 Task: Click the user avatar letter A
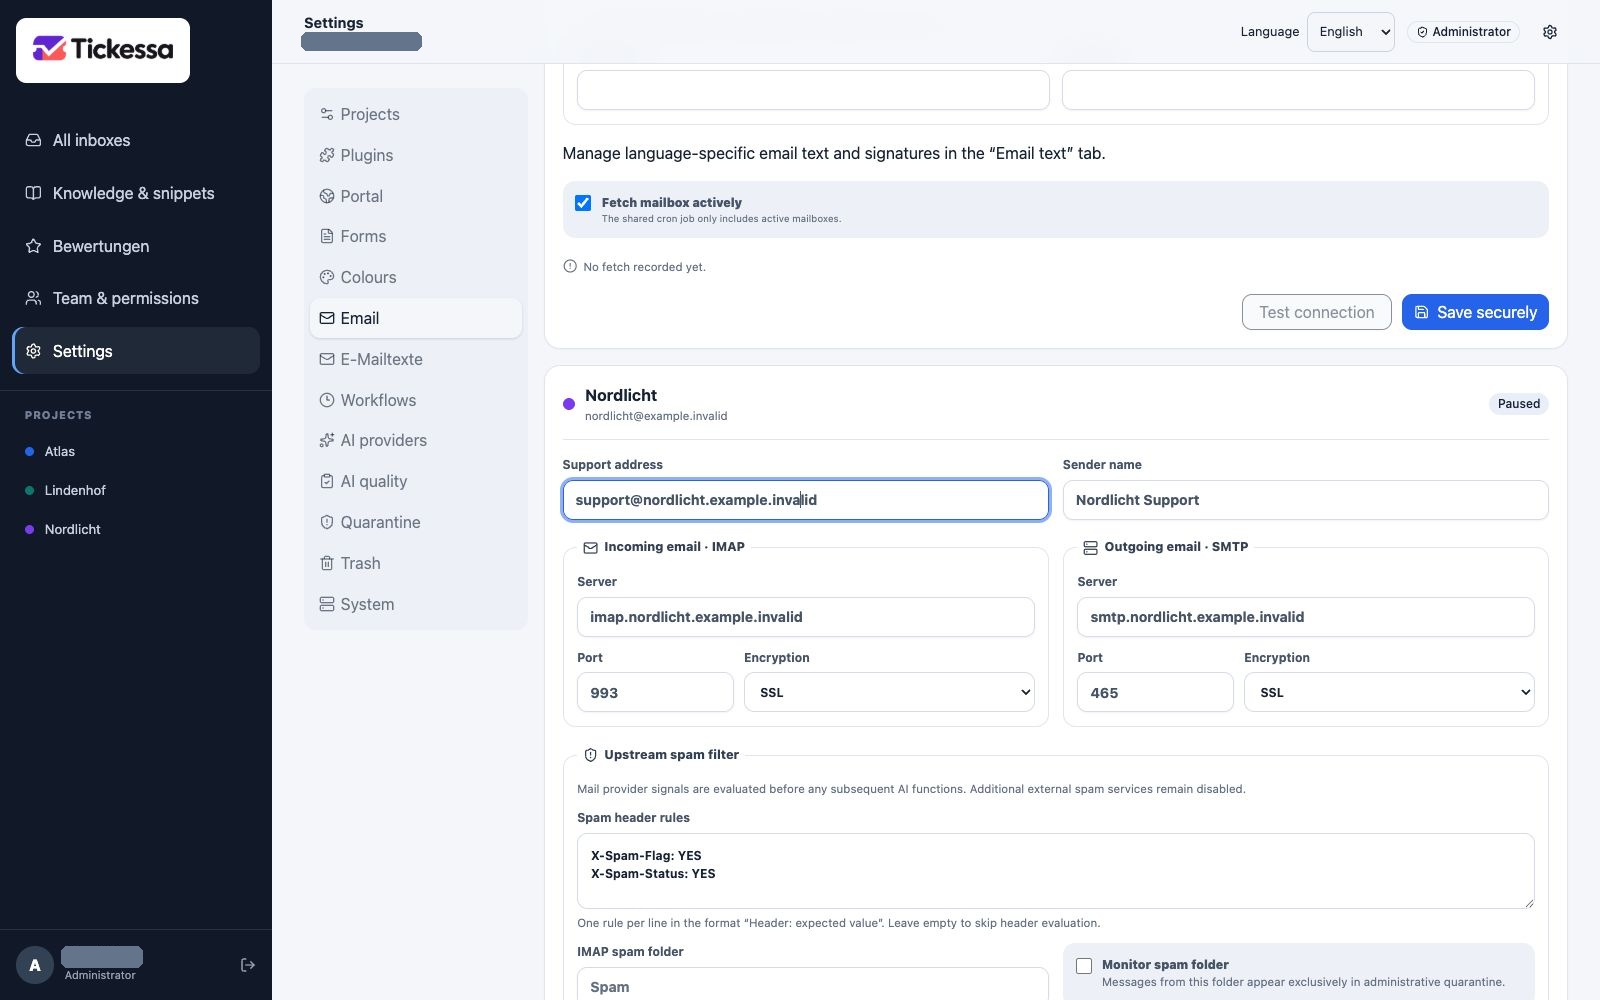(x=35, y=965)
